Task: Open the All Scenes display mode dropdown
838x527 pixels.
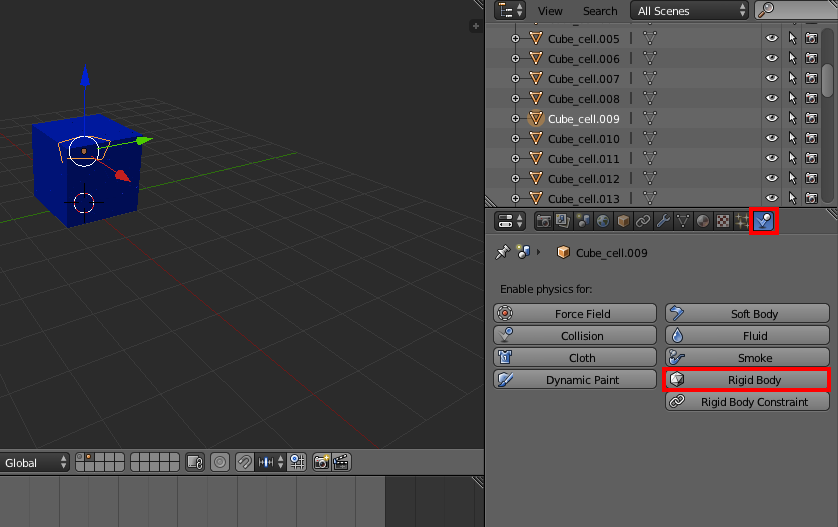Action: click(689, 11)
